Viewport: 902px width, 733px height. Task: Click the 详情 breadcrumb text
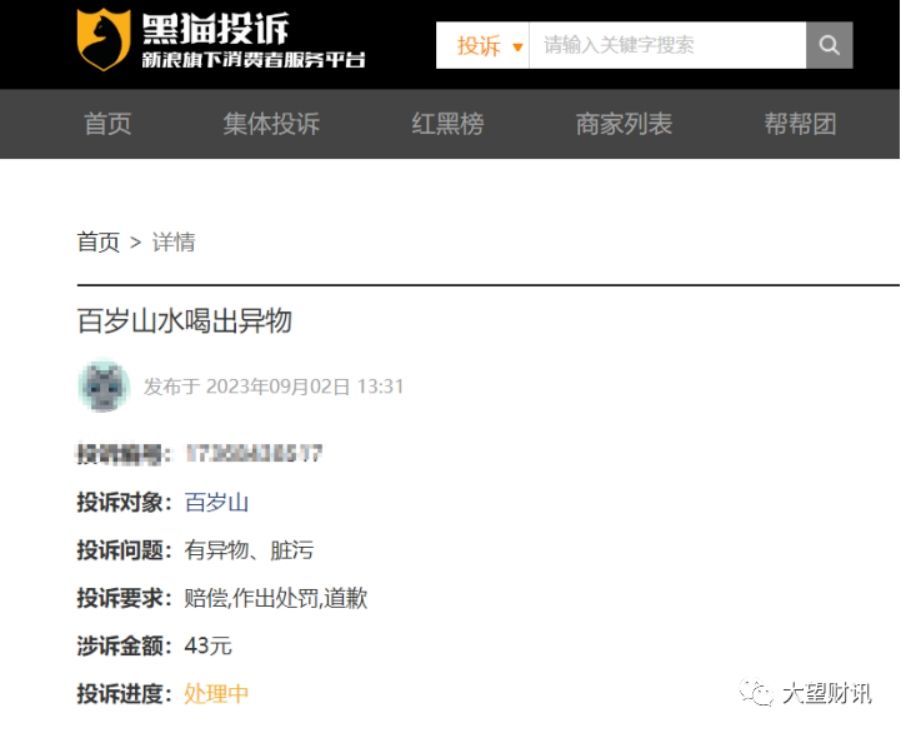point(174,242)
